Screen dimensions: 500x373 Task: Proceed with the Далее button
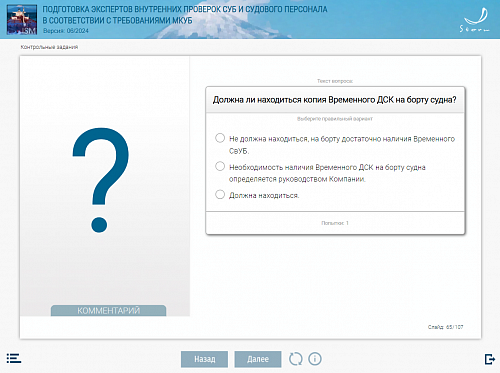coord(258,359)
